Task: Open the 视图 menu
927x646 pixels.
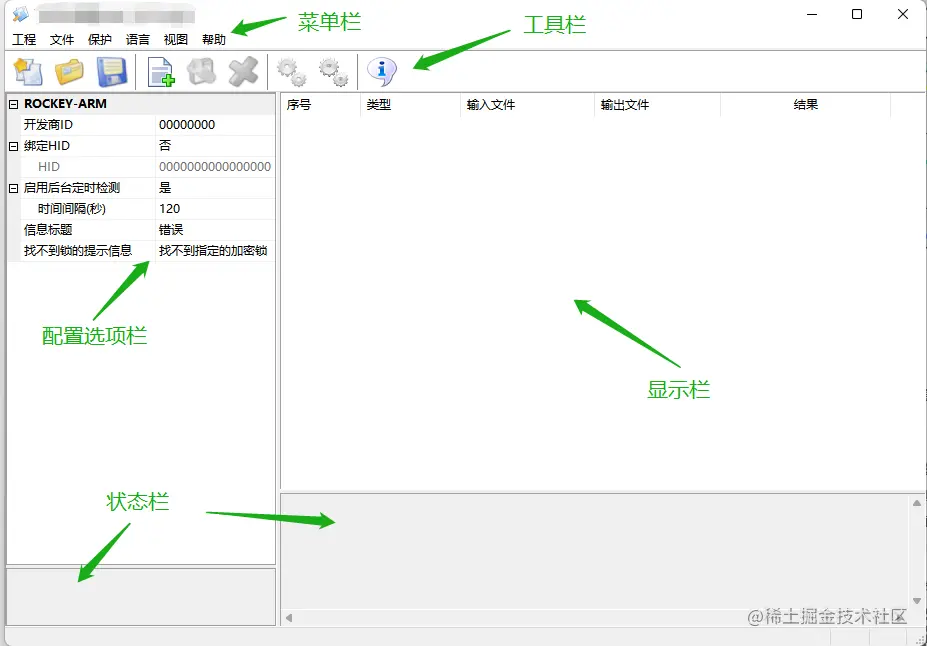Action: [176, 40]
